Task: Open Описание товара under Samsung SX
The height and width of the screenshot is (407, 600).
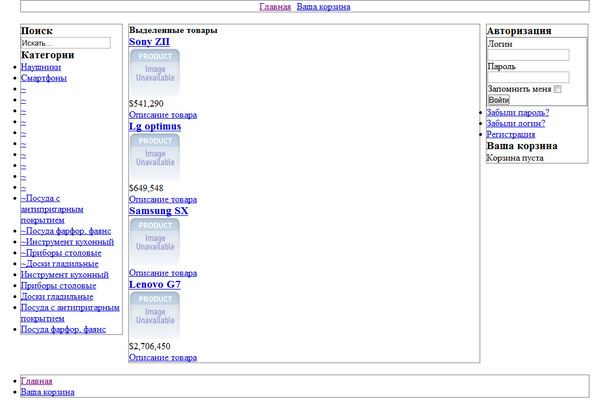Action: 163,273
